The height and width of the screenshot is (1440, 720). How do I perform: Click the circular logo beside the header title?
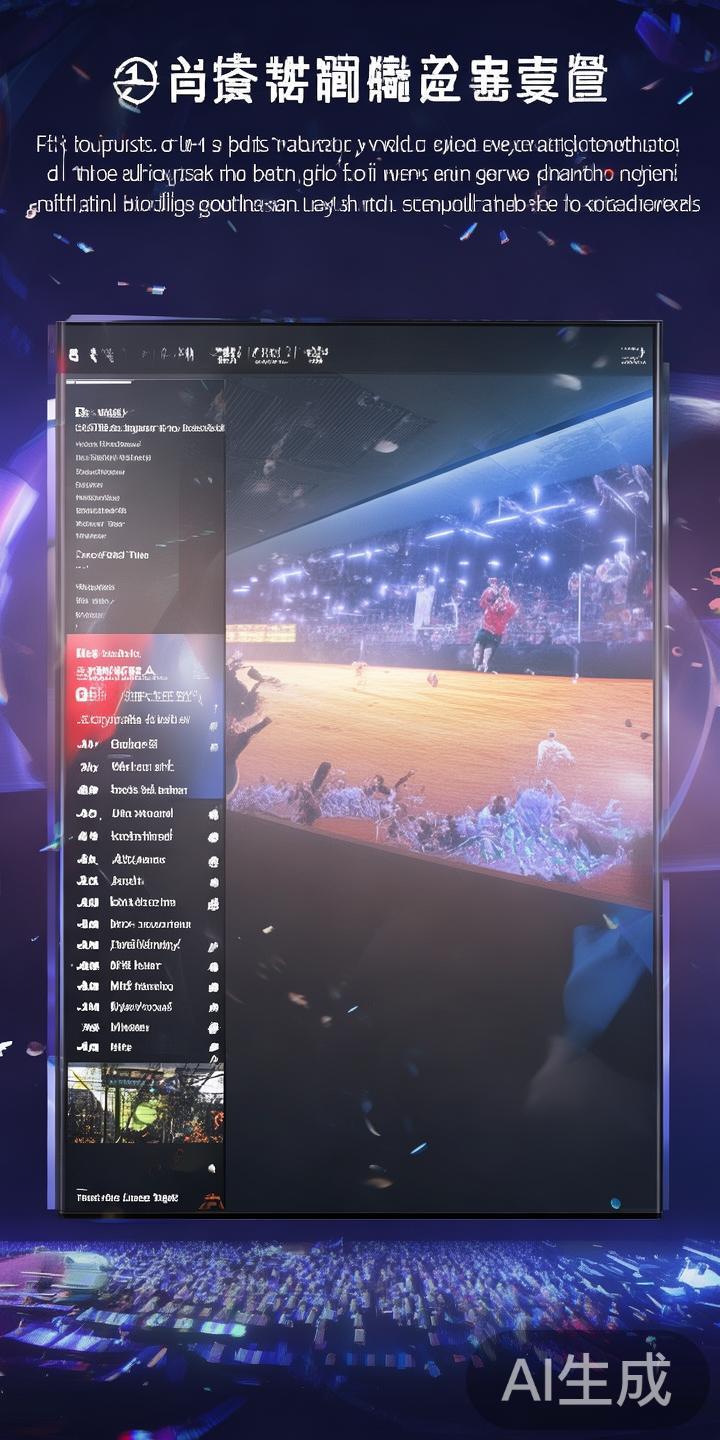click(136, 81)
